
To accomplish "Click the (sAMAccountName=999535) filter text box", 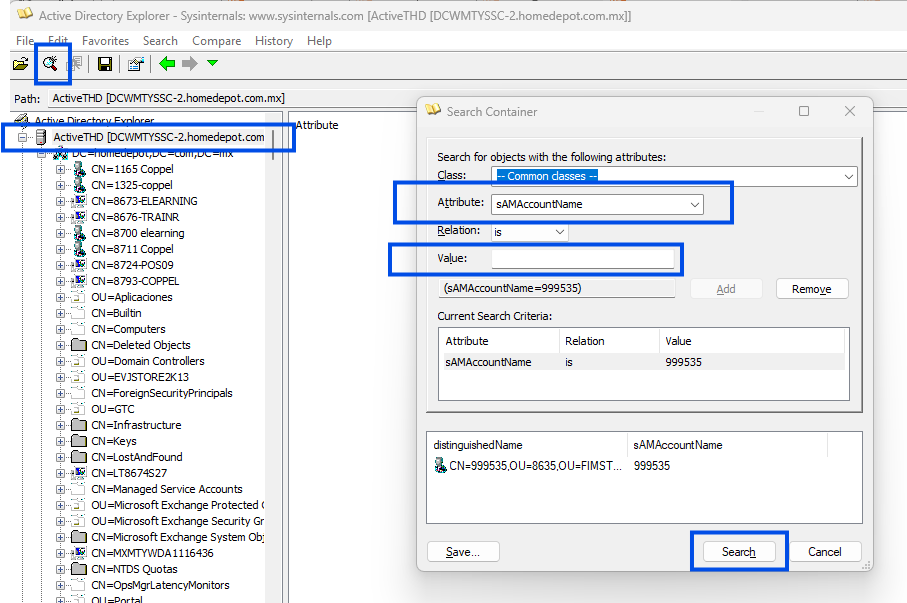I will 556,288.
